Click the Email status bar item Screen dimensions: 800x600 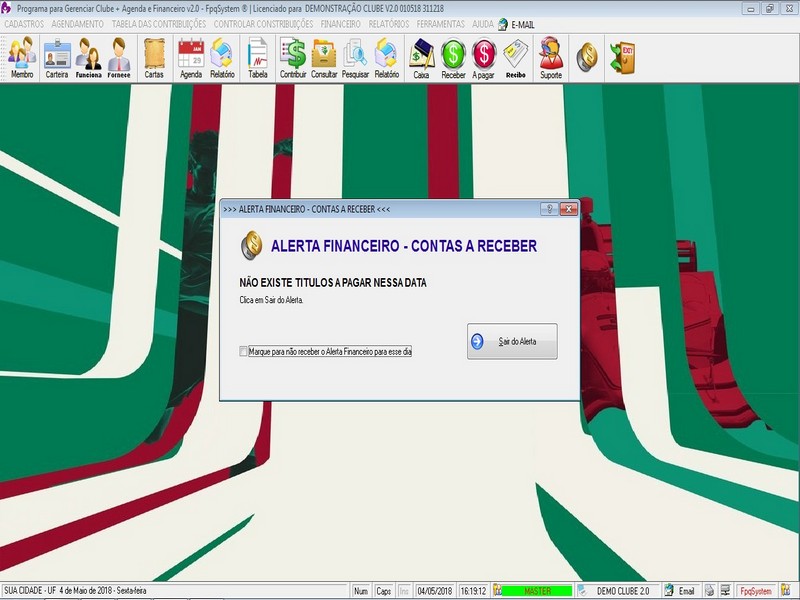[680, 591]
